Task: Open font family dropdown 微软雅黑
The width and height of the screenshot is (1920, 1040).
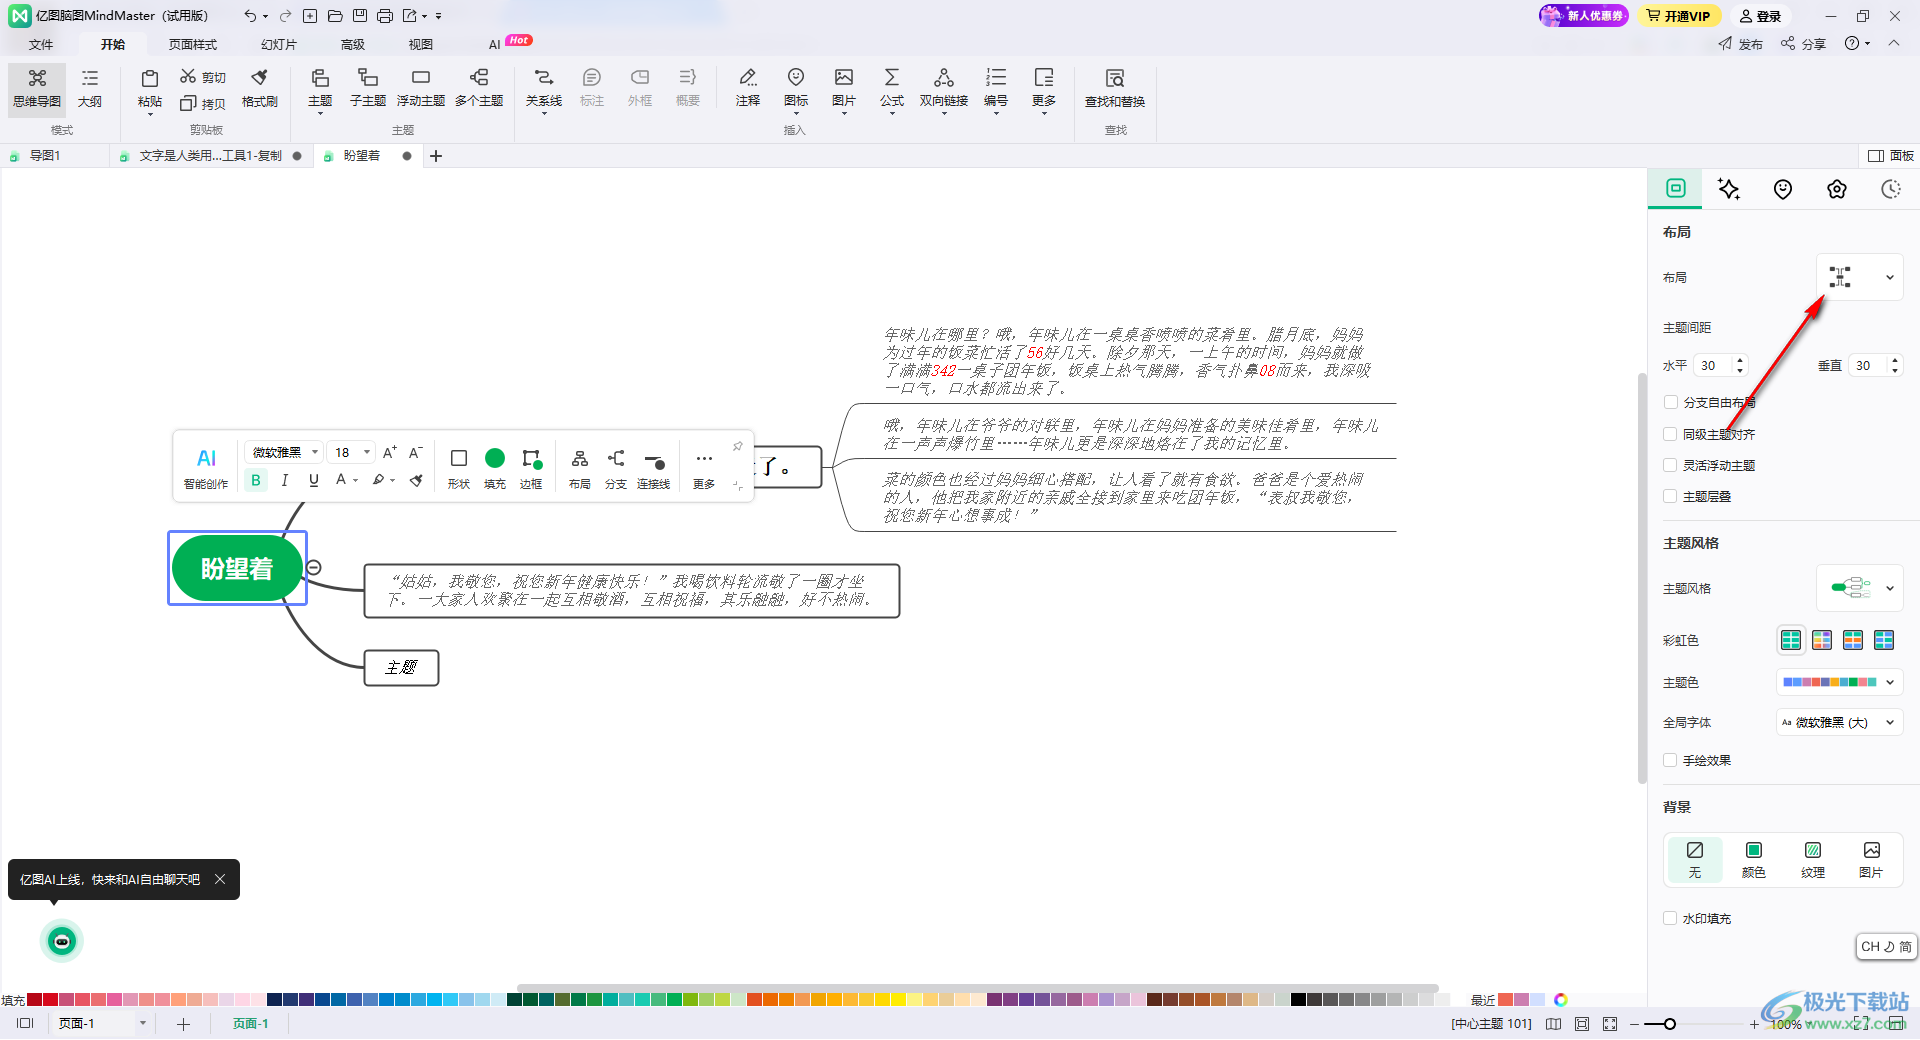Action: click(284, 452)
